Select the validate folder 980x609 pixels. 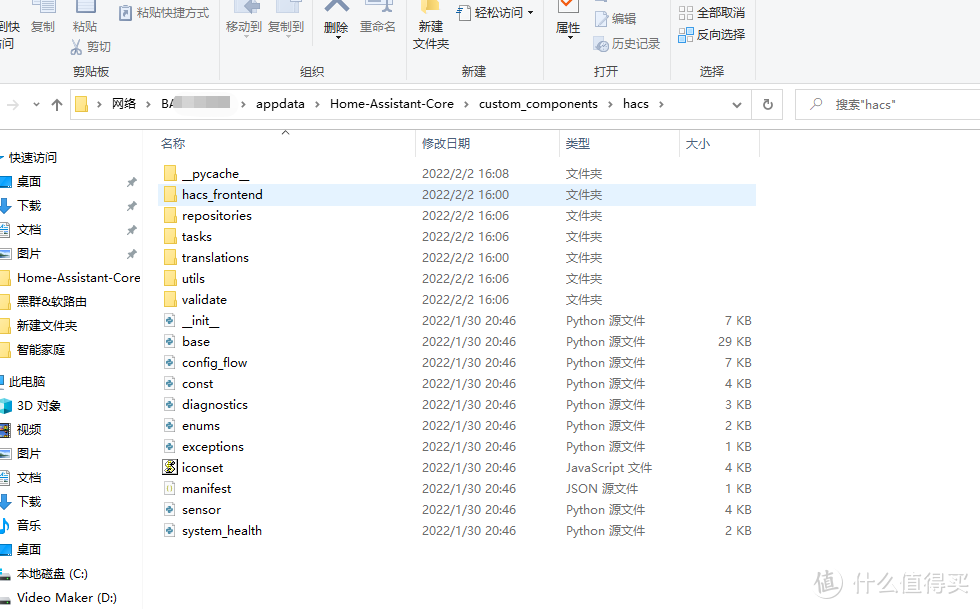204,299
